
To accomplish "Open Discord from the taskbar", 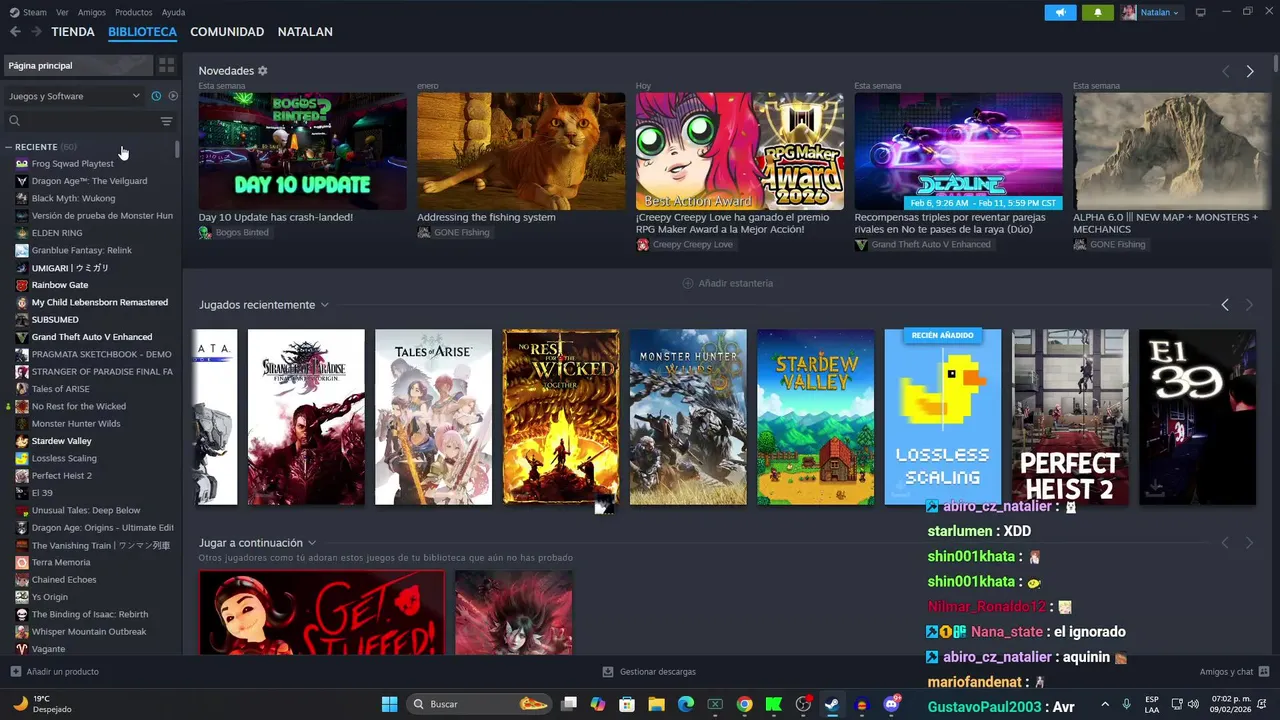I will tap(891, 704).
